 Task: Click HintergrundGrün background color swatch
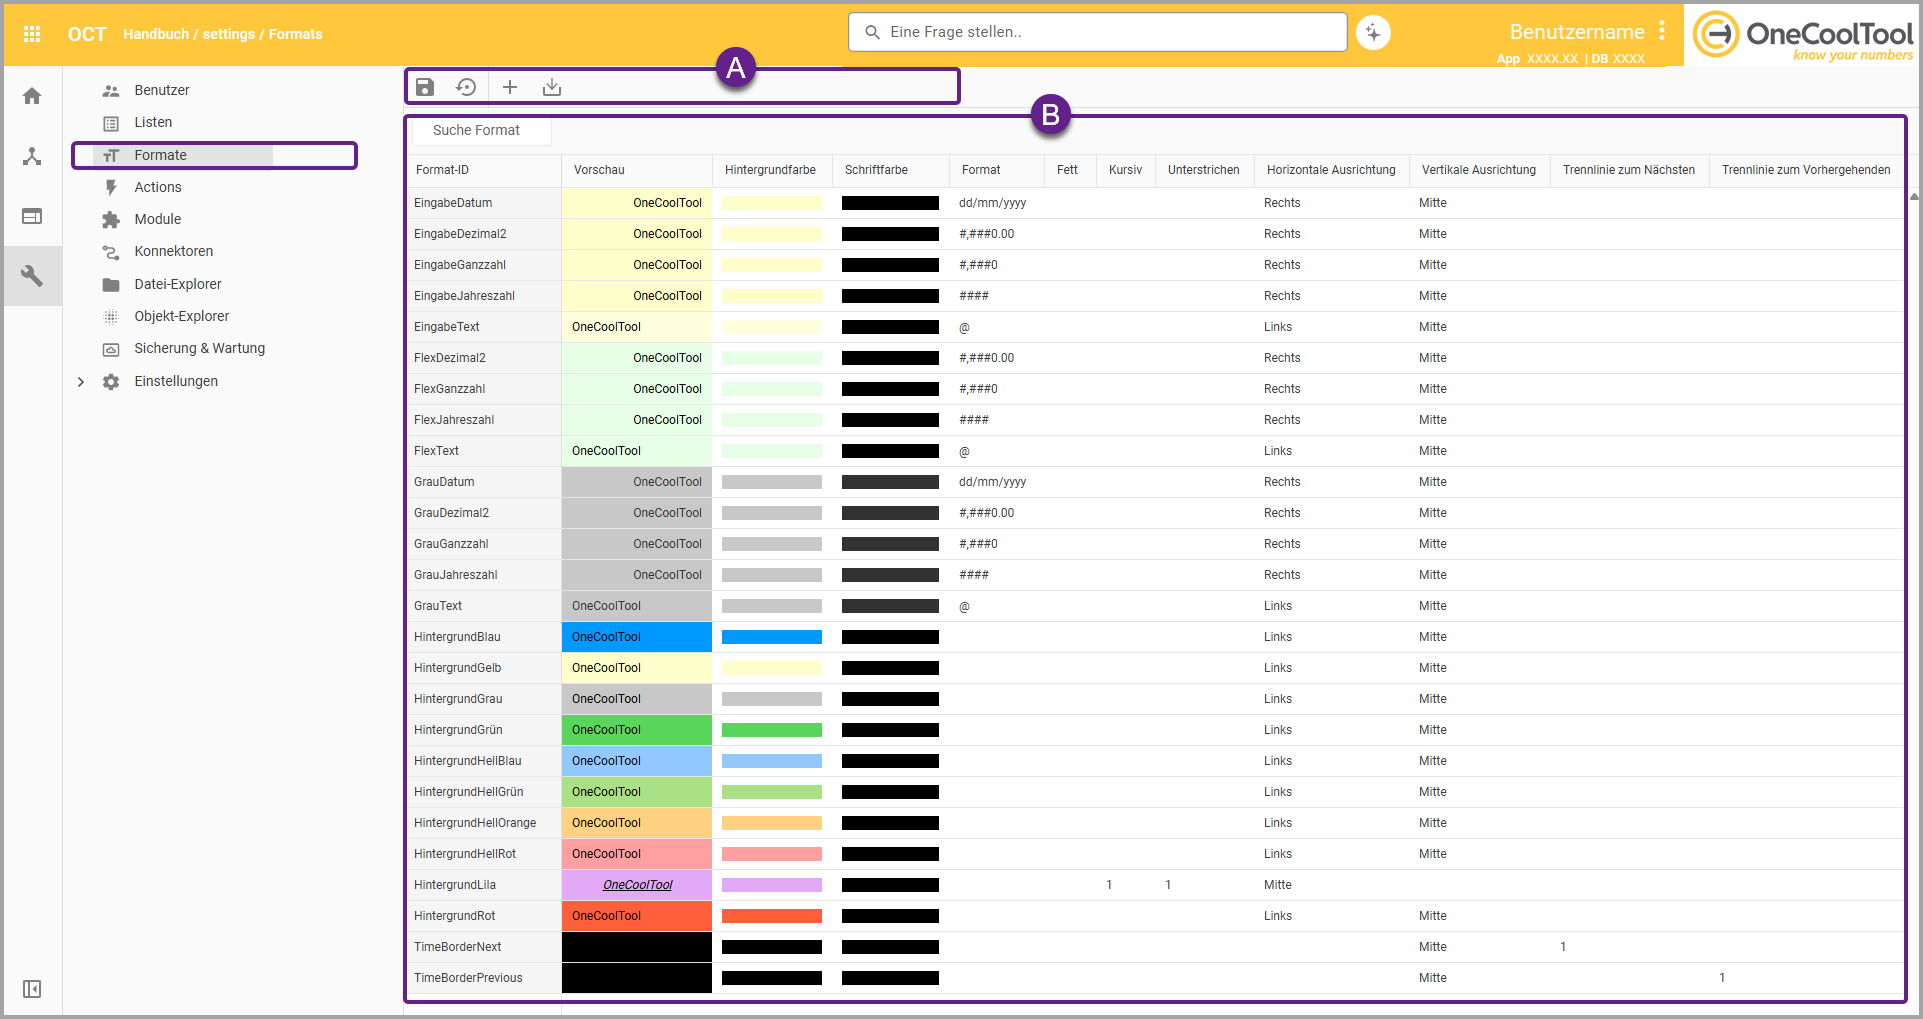click(x=772, y=730)
